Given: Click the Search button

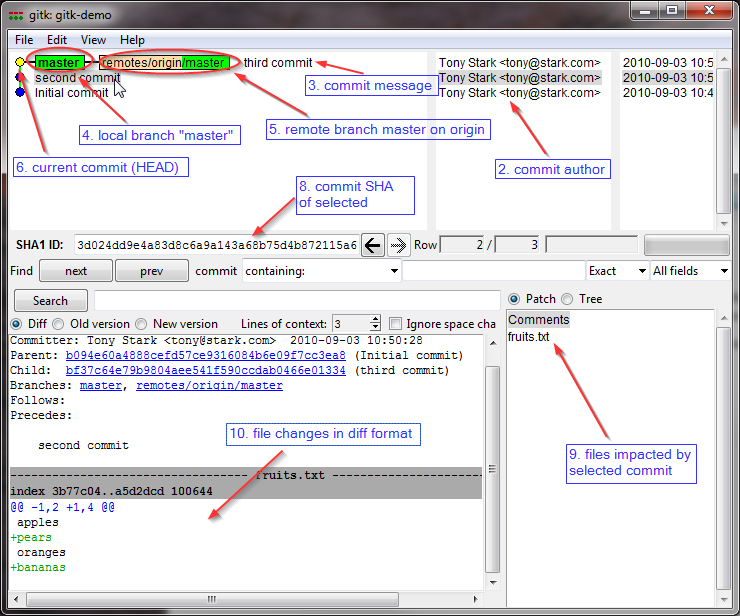Looking at the screenshot, I should click(50, 300).
